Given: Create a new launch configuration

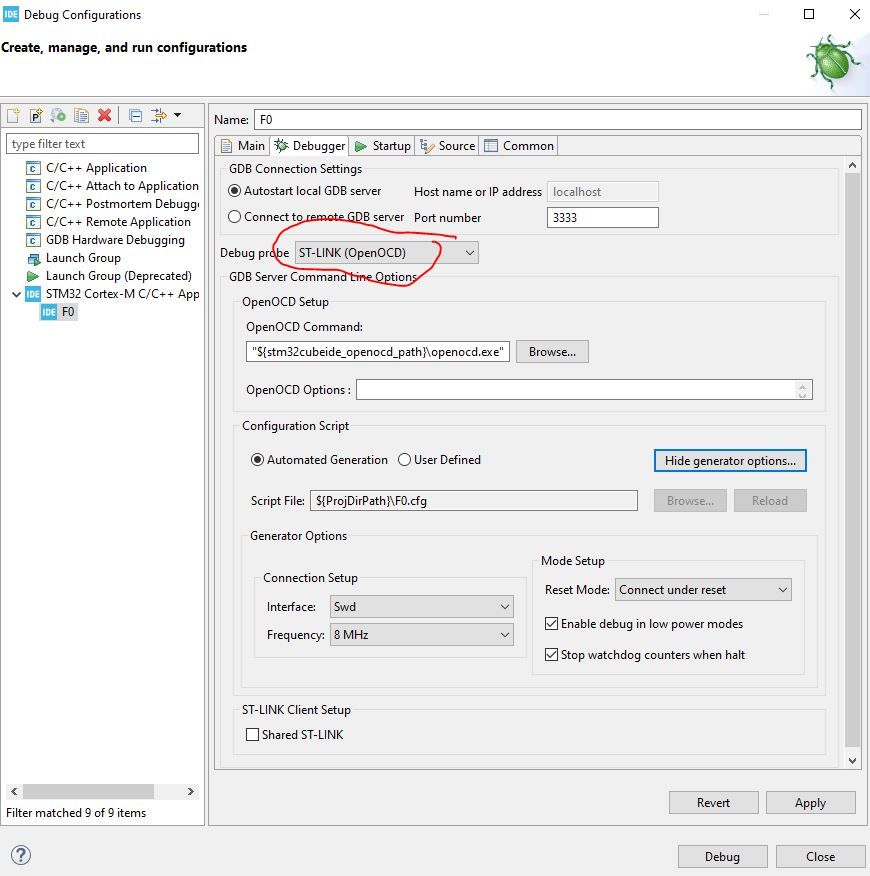Looking at the screenshot, I should click(13, 116).
